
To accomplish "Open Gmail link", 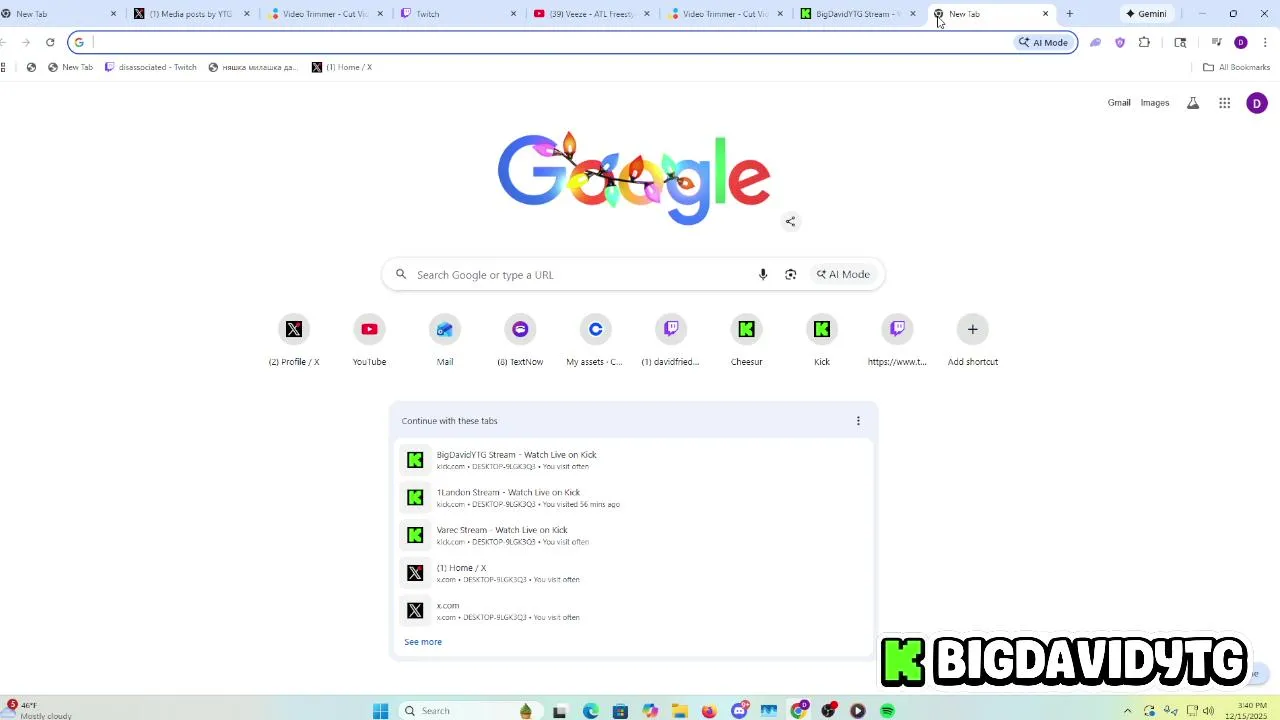I will [x=1119, y=103].
